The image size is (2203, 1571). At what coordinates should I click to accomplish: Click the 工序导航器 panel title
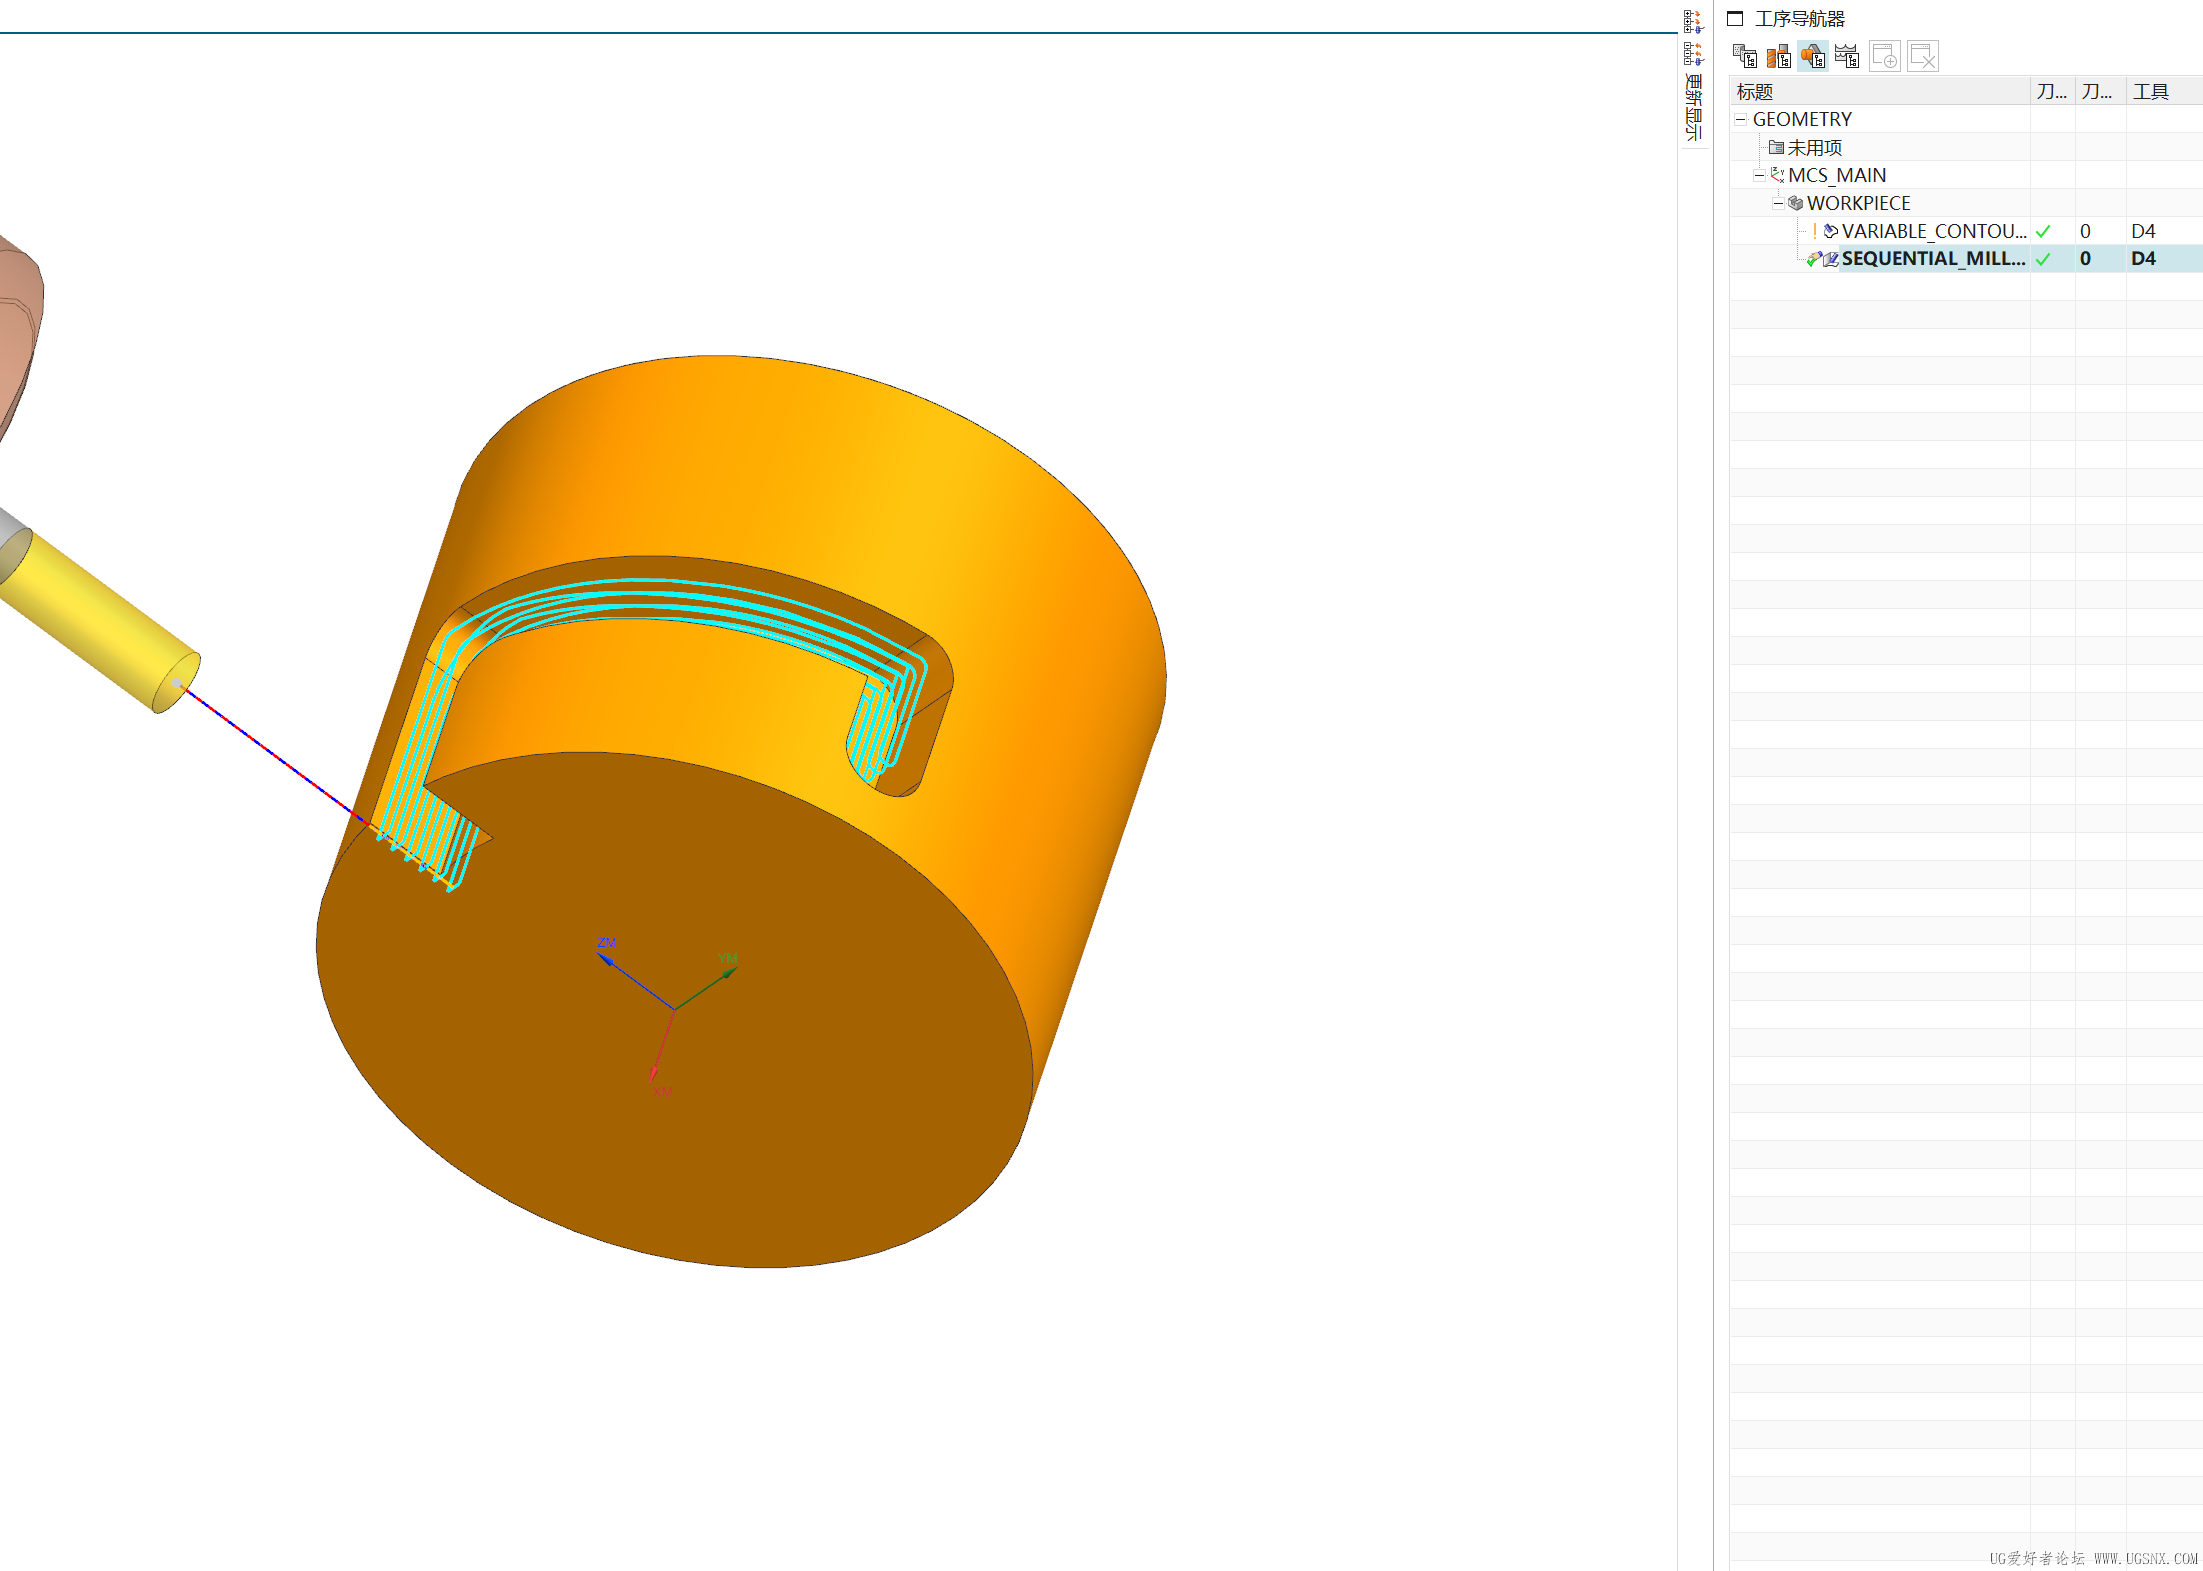click(x=1800, y=19)
